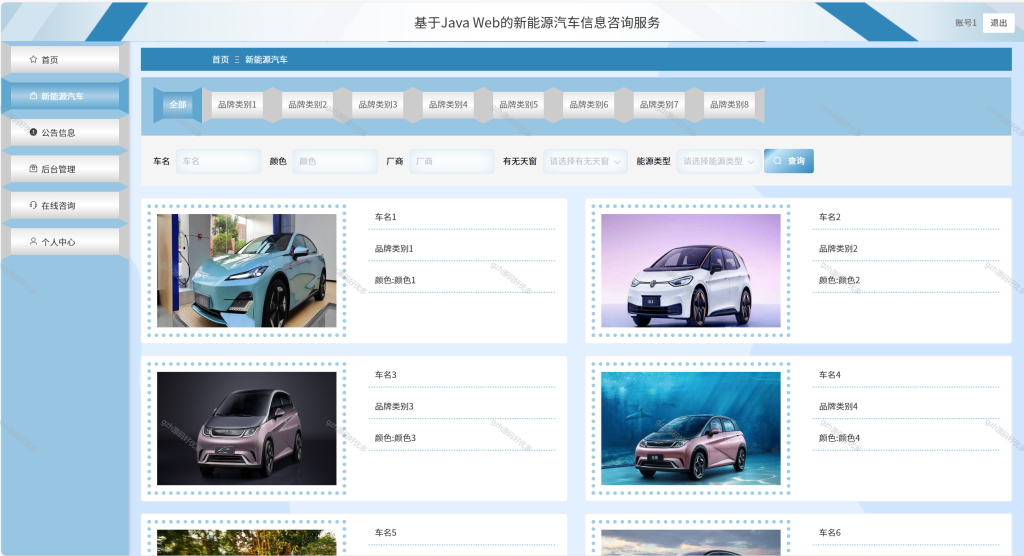Click the 颜色:颜色2 text
1024x556 pixels.
[x=840, y=280]
